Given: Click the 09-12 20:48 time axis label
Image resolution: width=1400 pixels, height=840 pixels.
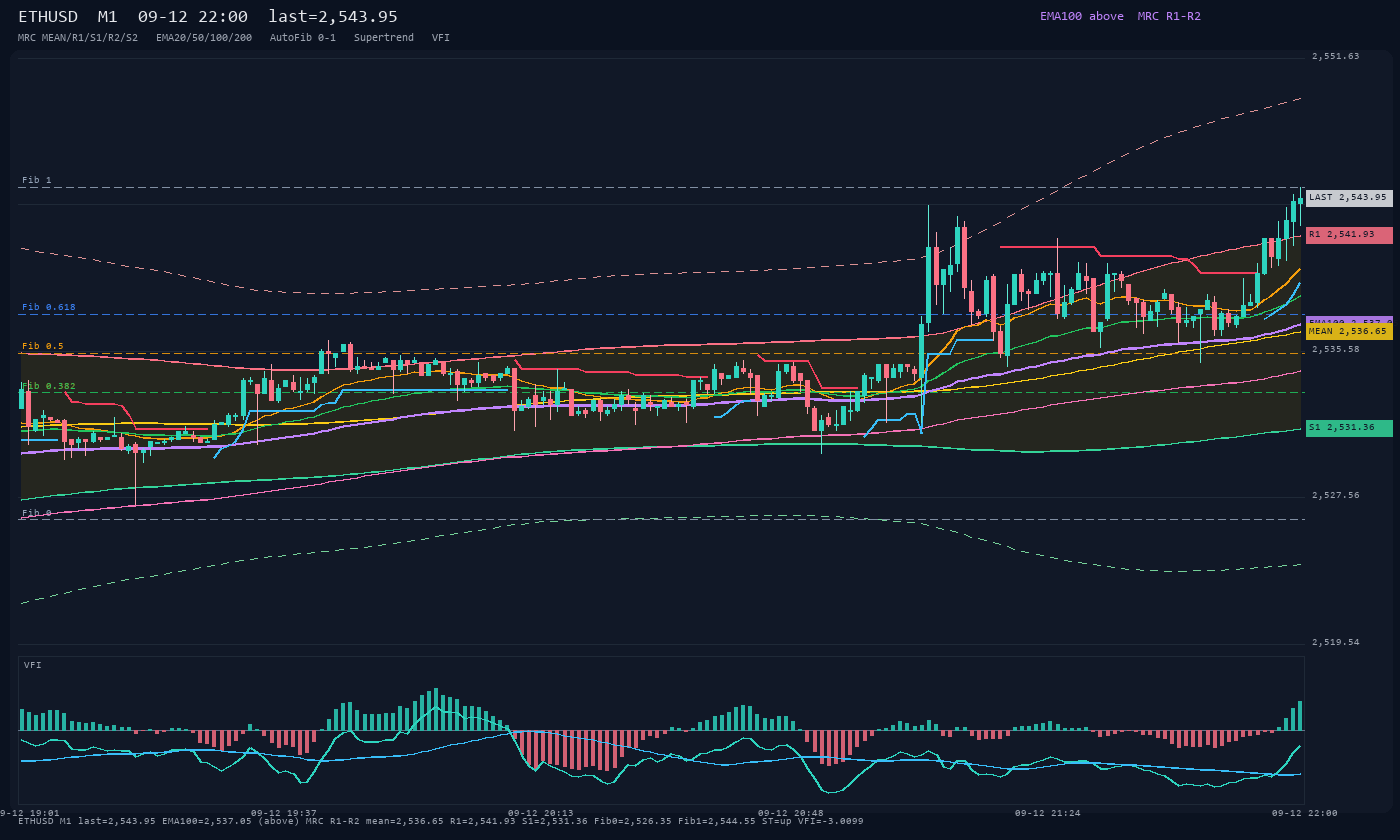Looking at the screenshot, I should pyautogui.click(x=790, y=813).
